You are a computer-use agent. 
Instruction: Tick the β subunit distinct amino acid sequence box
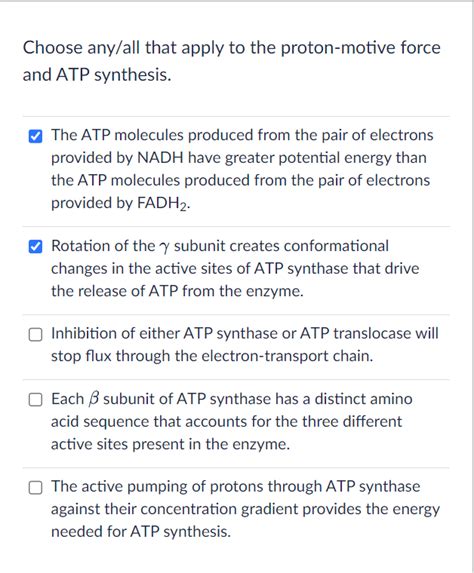[x=35, y=400]
